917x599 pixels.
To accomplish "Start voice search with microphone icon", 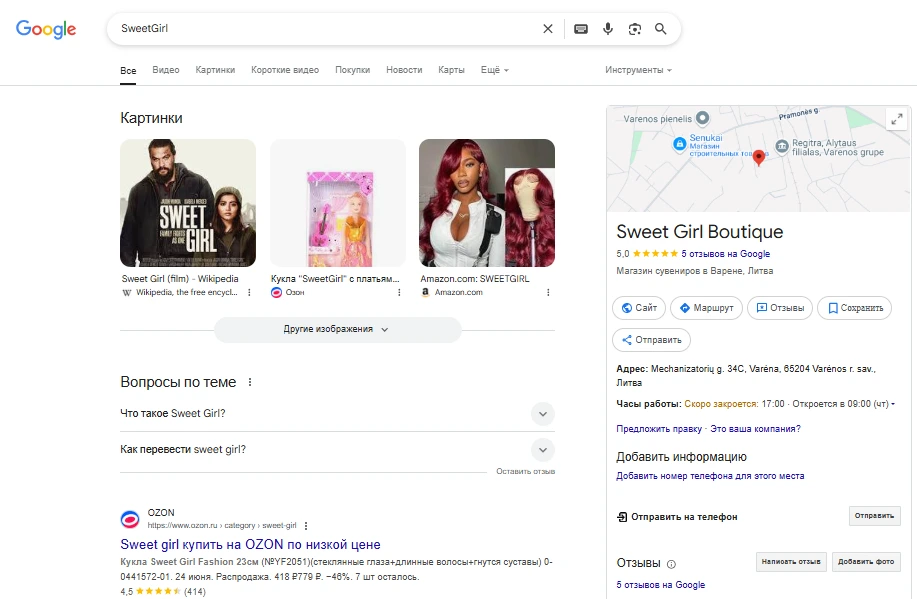I will pos(608,29).
